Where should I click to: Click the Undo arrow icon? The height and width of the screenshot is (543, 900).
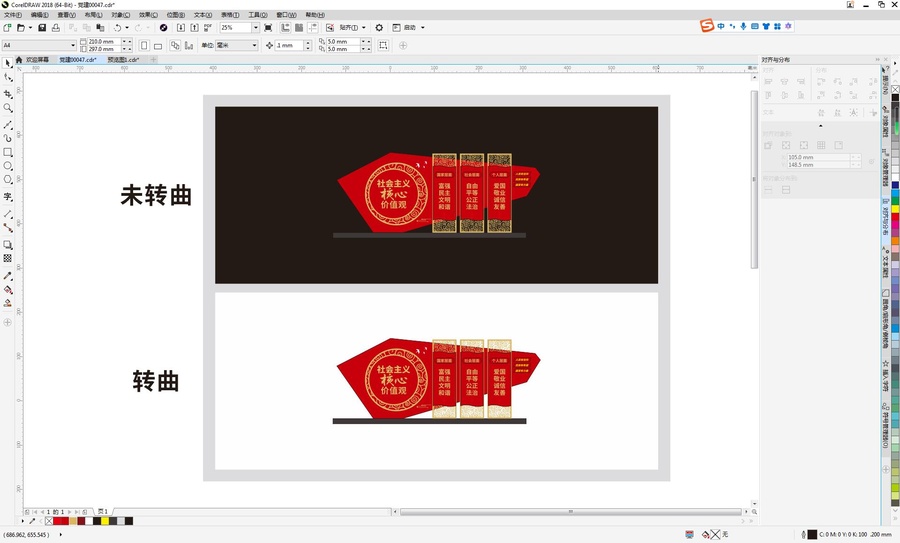point(117,28)
